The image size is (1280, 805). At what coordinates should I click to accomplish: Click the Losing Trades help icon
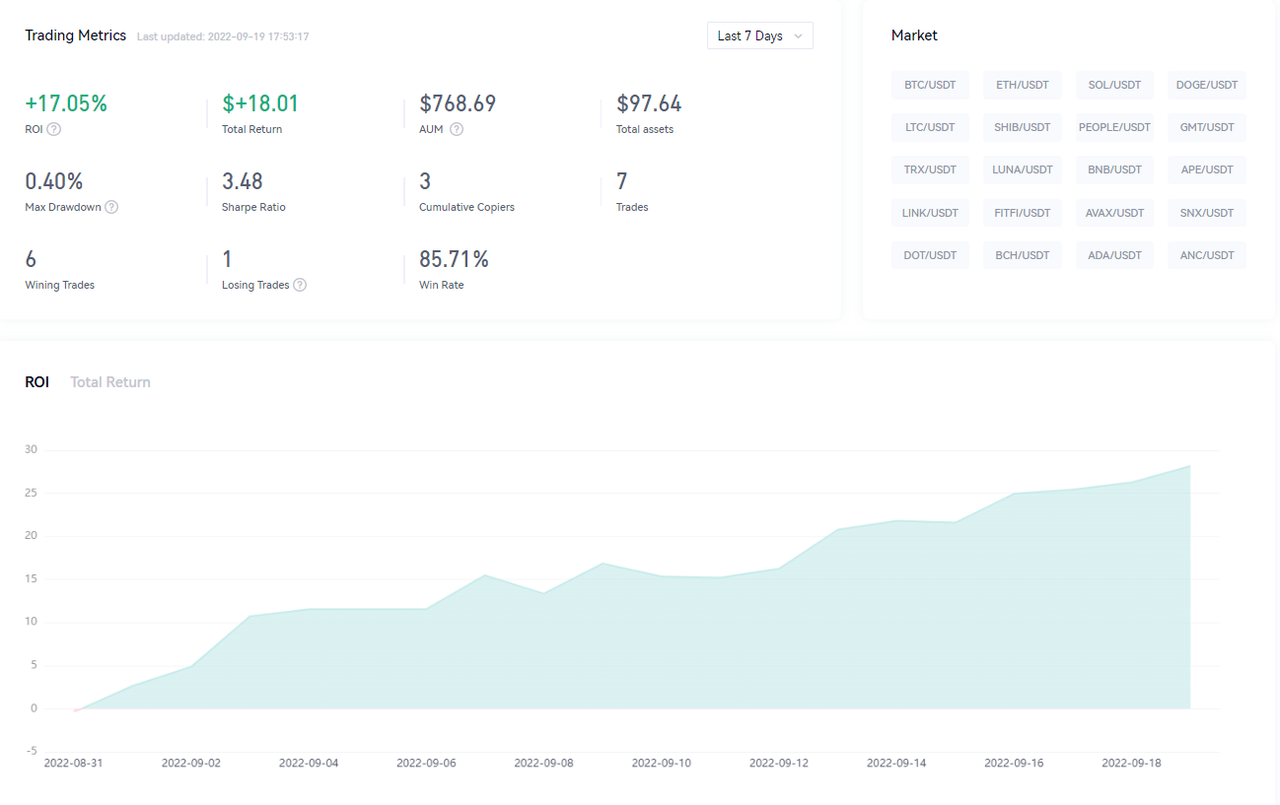[x=300, y=285]
